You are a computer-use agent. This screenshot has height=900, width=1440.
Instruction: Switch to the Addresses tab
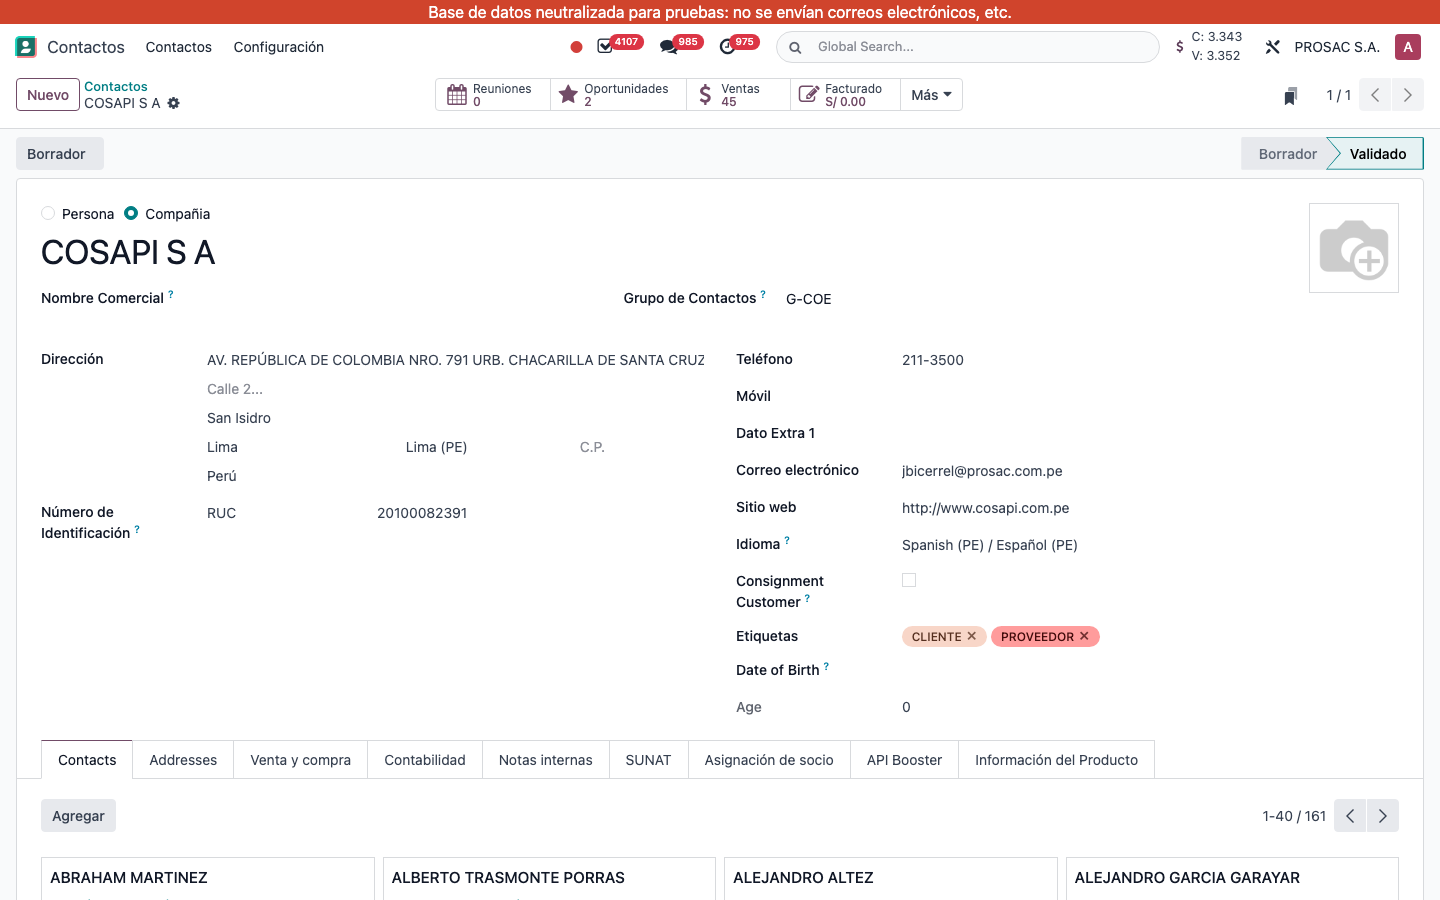pos(183,760)
